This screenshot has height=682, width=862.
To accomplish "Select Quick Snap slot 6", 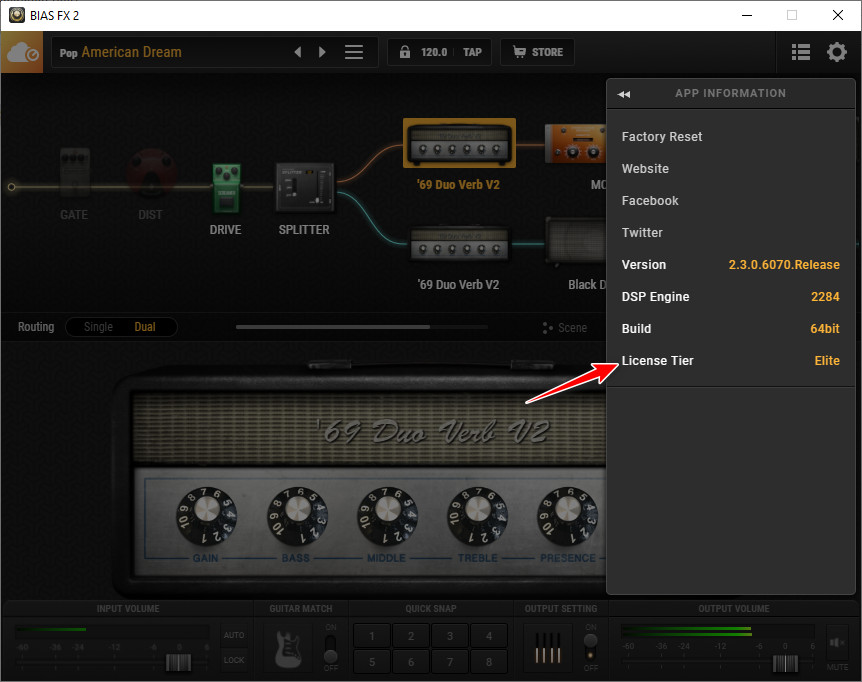I will (411, 662).
